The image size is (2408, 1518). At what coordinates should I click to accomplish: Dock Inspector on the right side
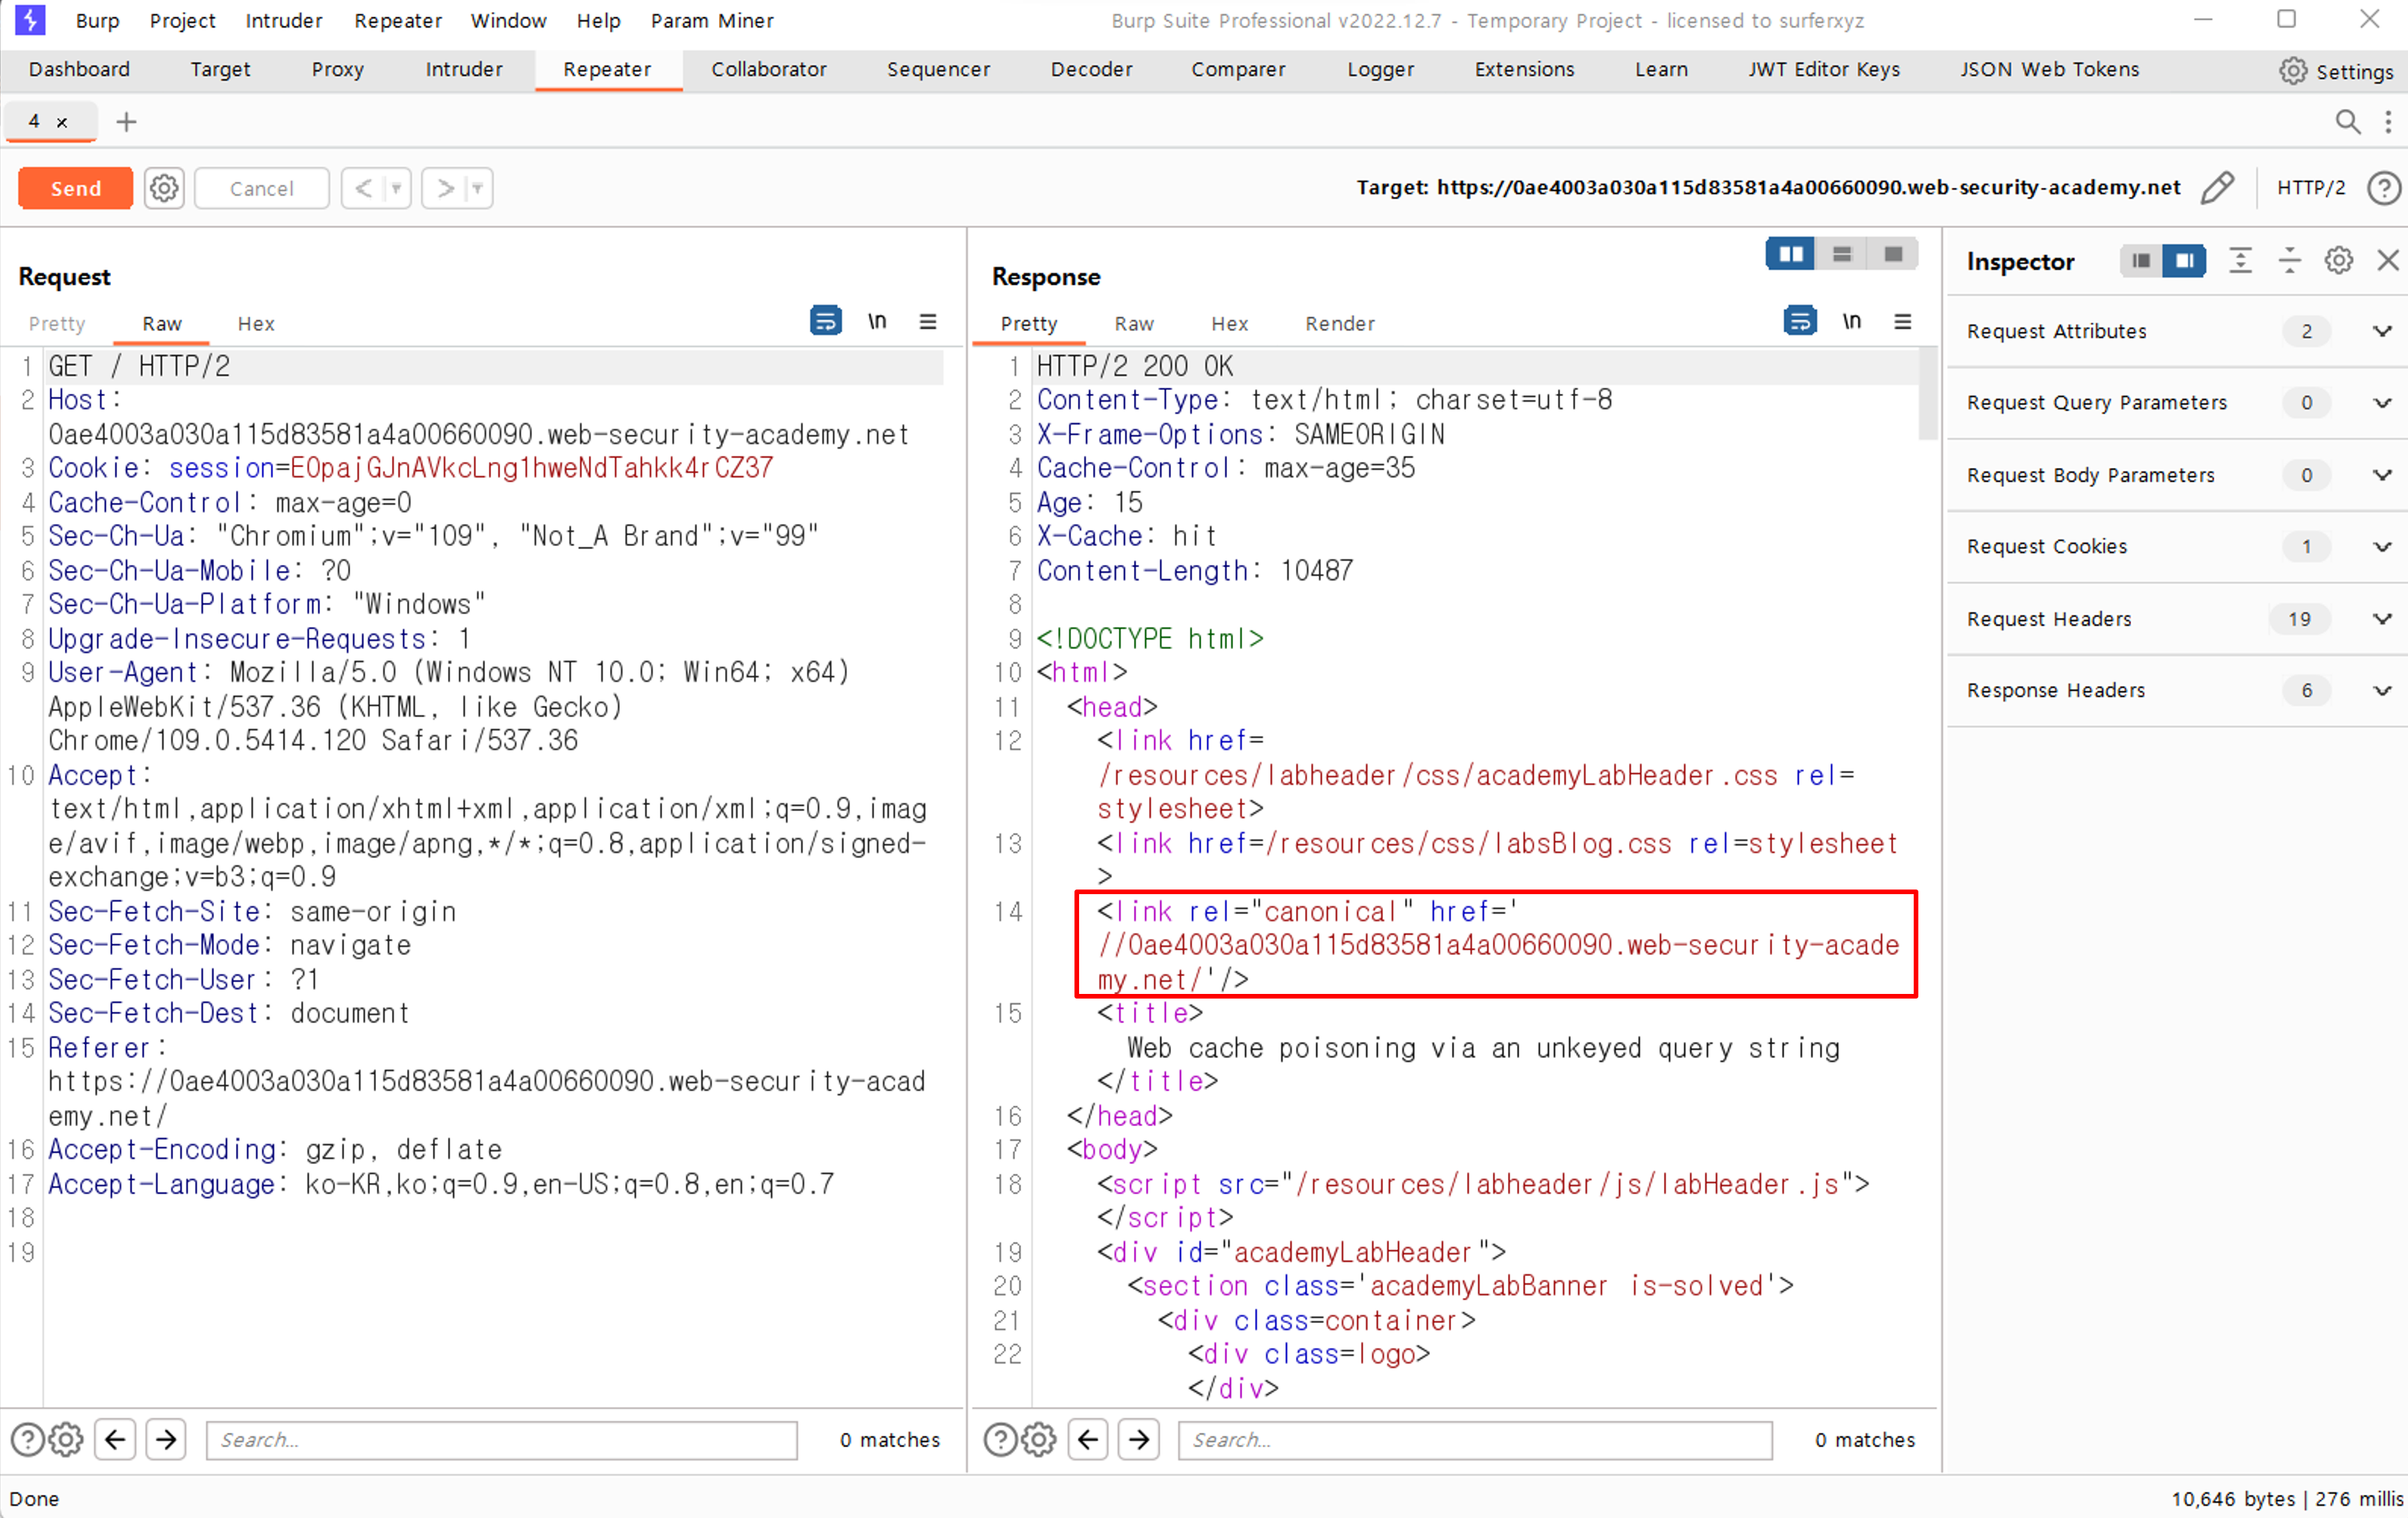2184,261
